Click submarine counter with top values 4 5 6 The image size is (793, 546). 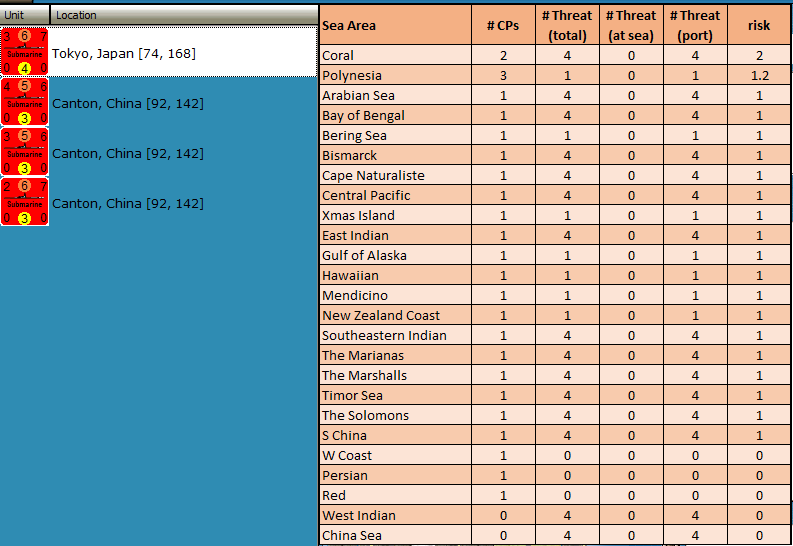[24, 102]
